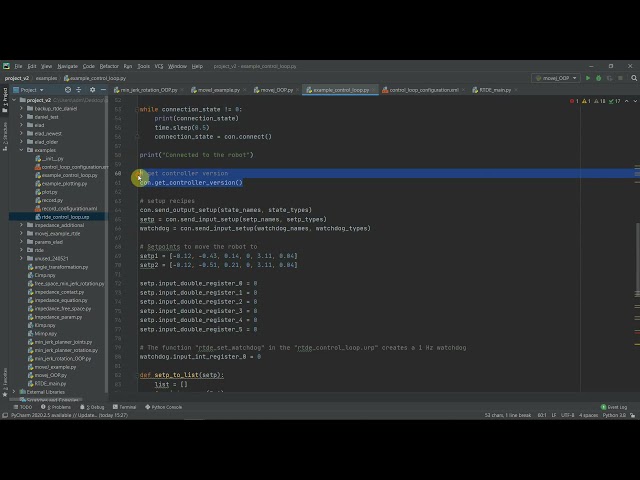
Task: Open the Debug tool window
Action: point(92,407)
